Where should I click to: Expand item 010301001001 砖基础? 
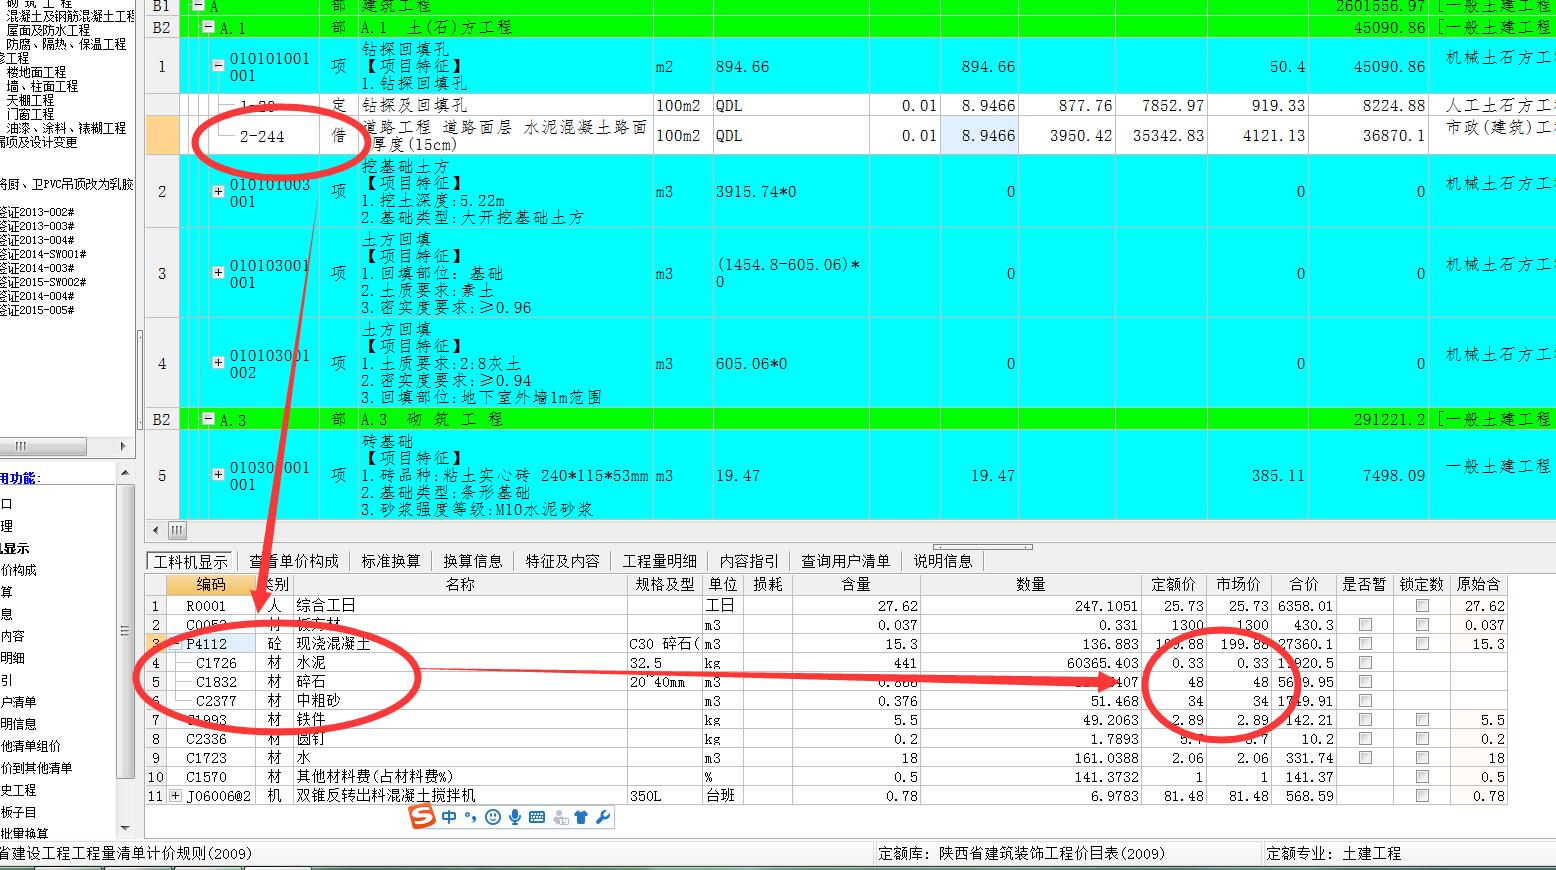coord(218,475)
